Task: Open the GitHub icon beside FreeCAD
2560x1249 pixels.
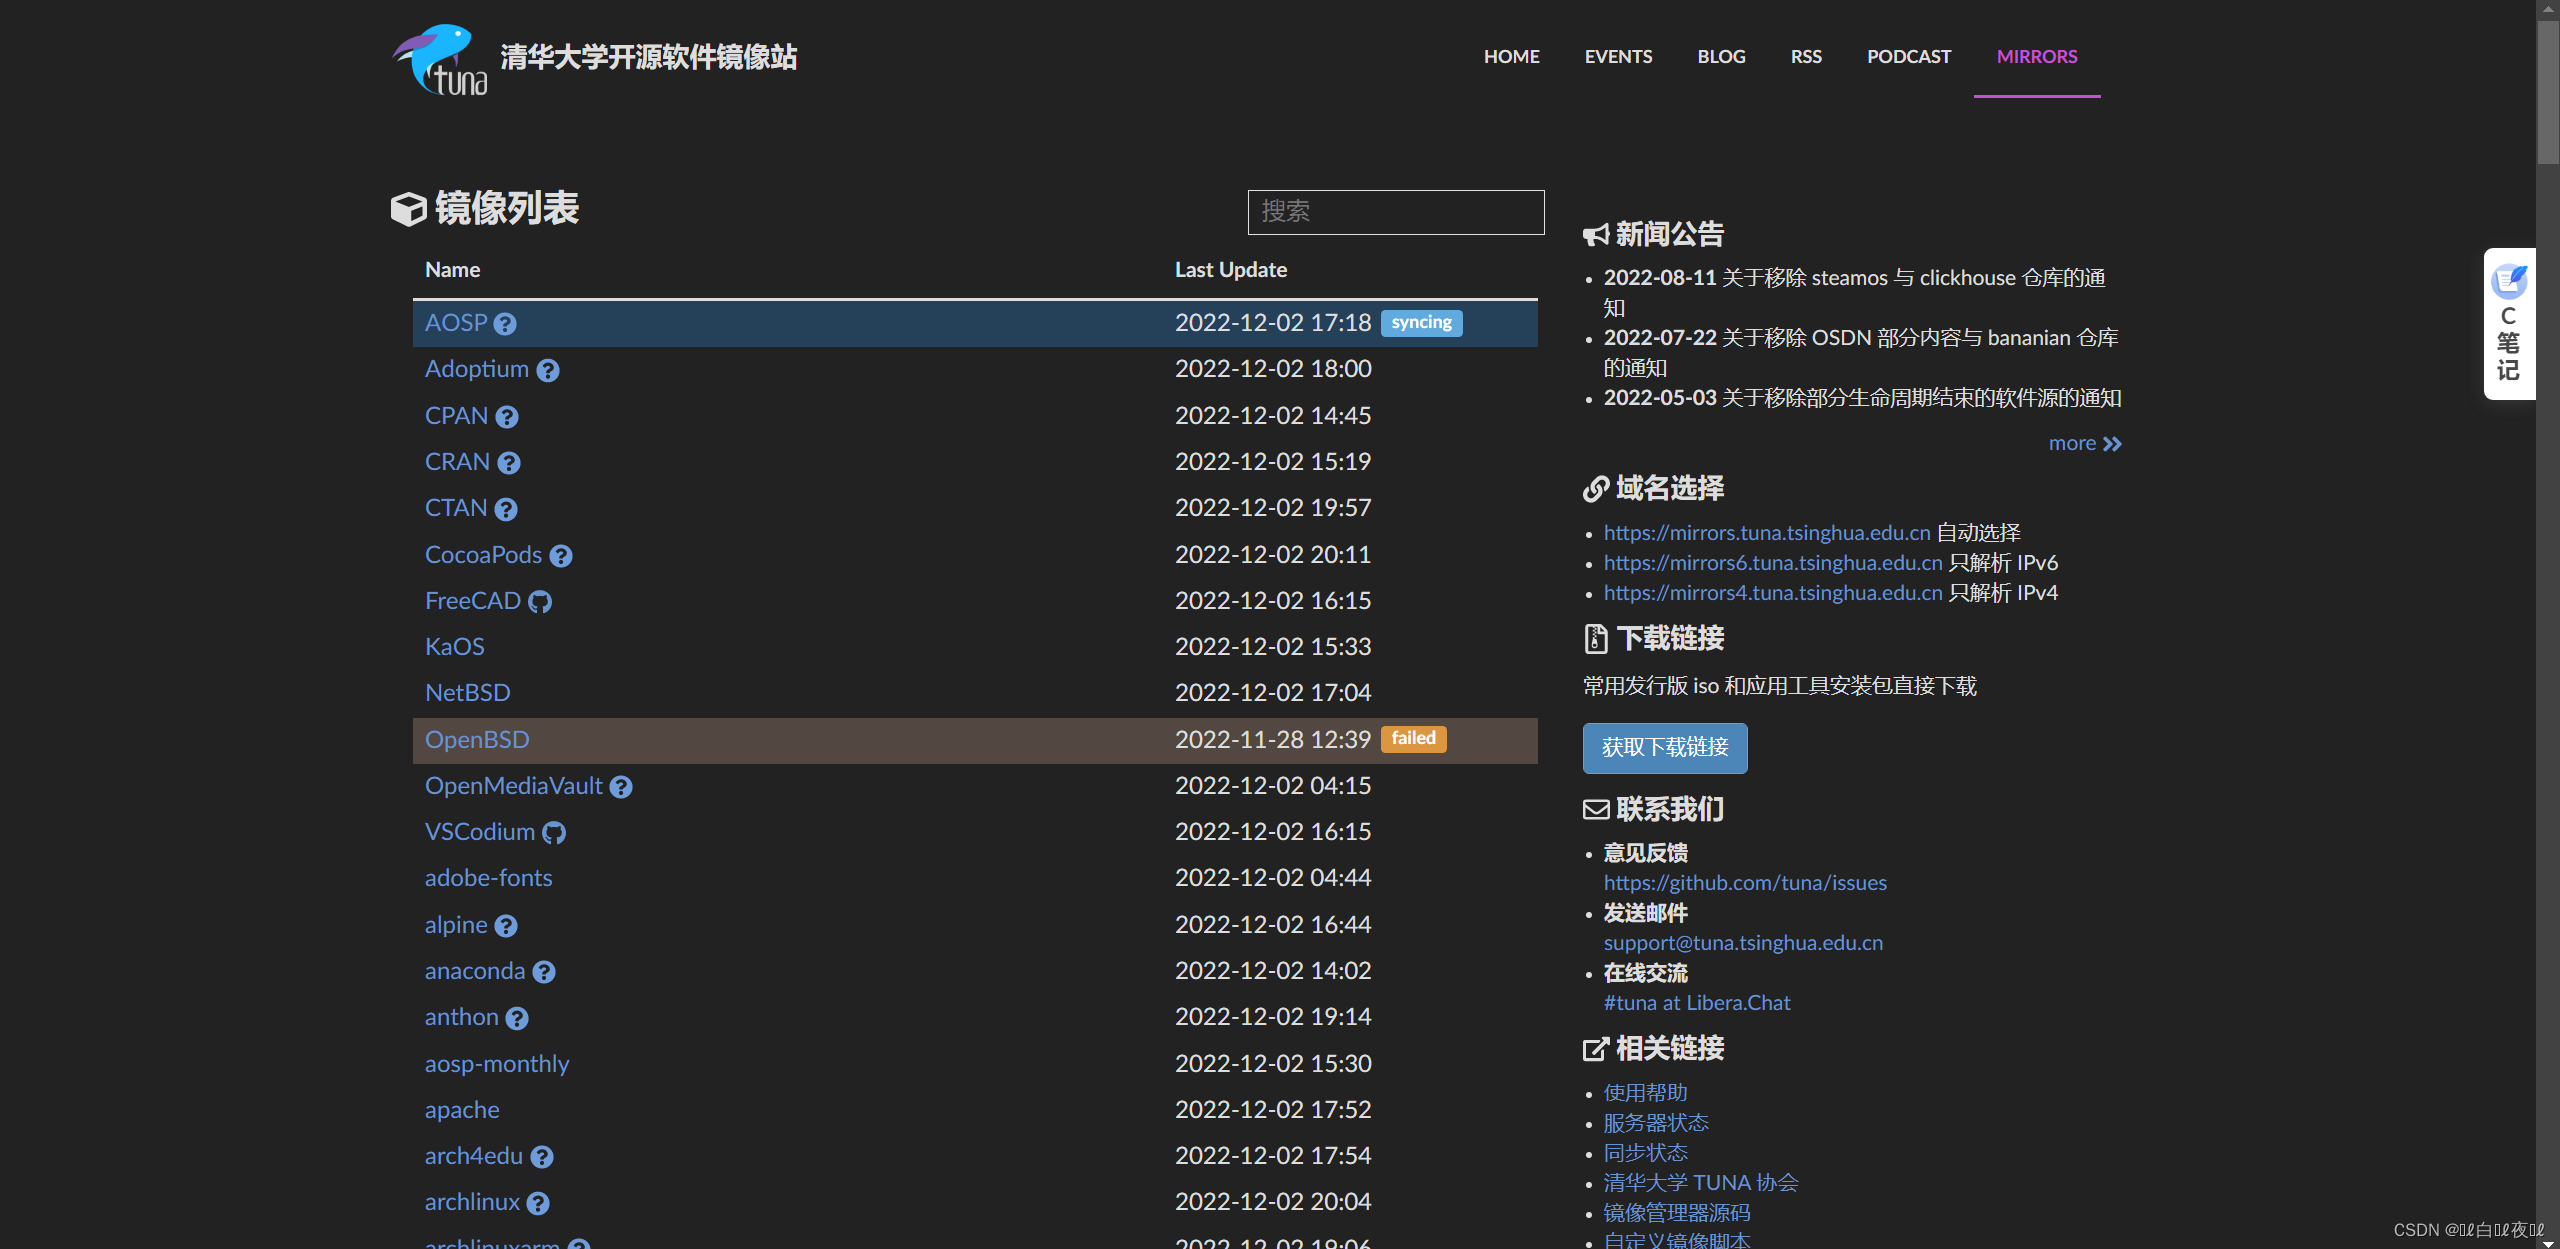Action: pos(540,602)
